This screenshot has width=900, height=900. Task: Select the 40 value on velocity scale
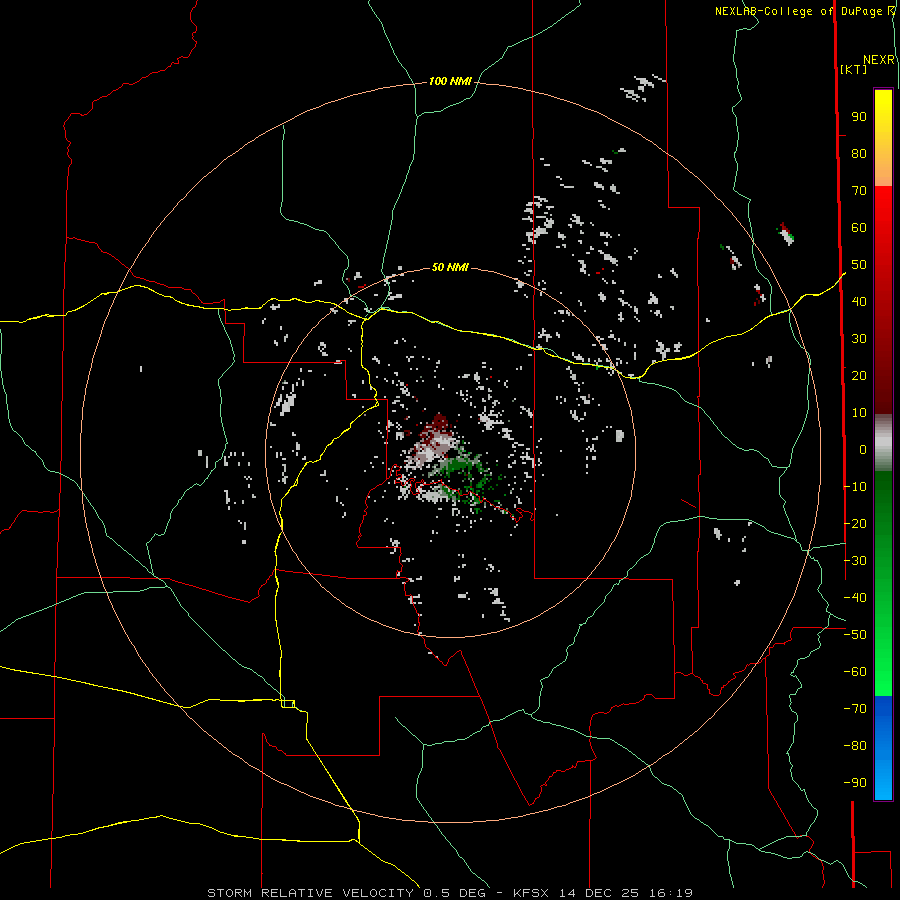pos(859,302)
